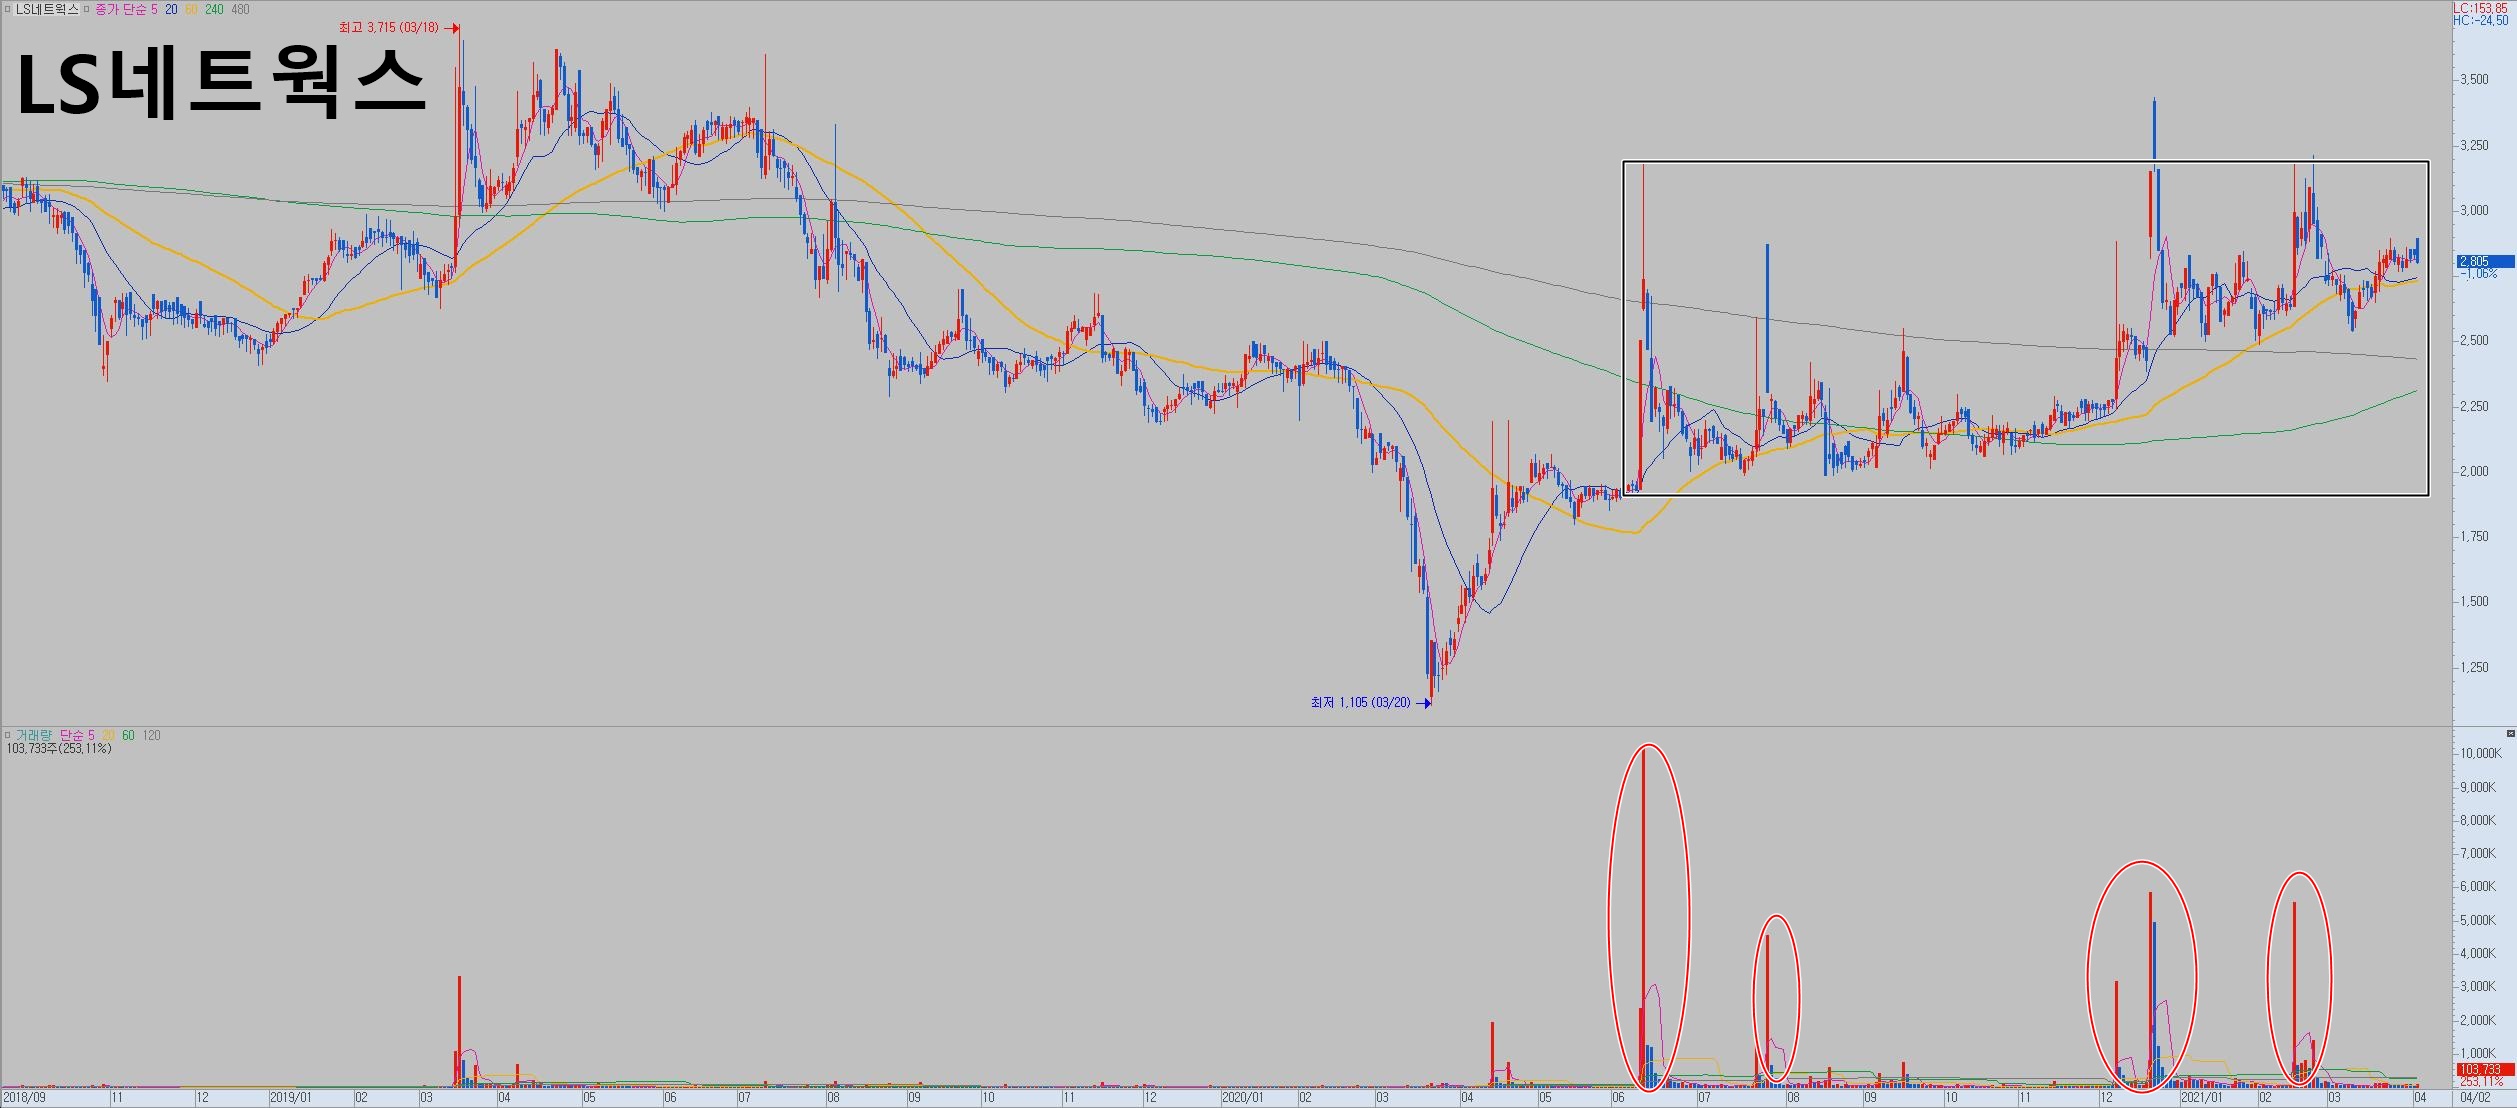Select the 5-day price moving average legend
Screen dimensions: 2517x1108
click(154, 10)
